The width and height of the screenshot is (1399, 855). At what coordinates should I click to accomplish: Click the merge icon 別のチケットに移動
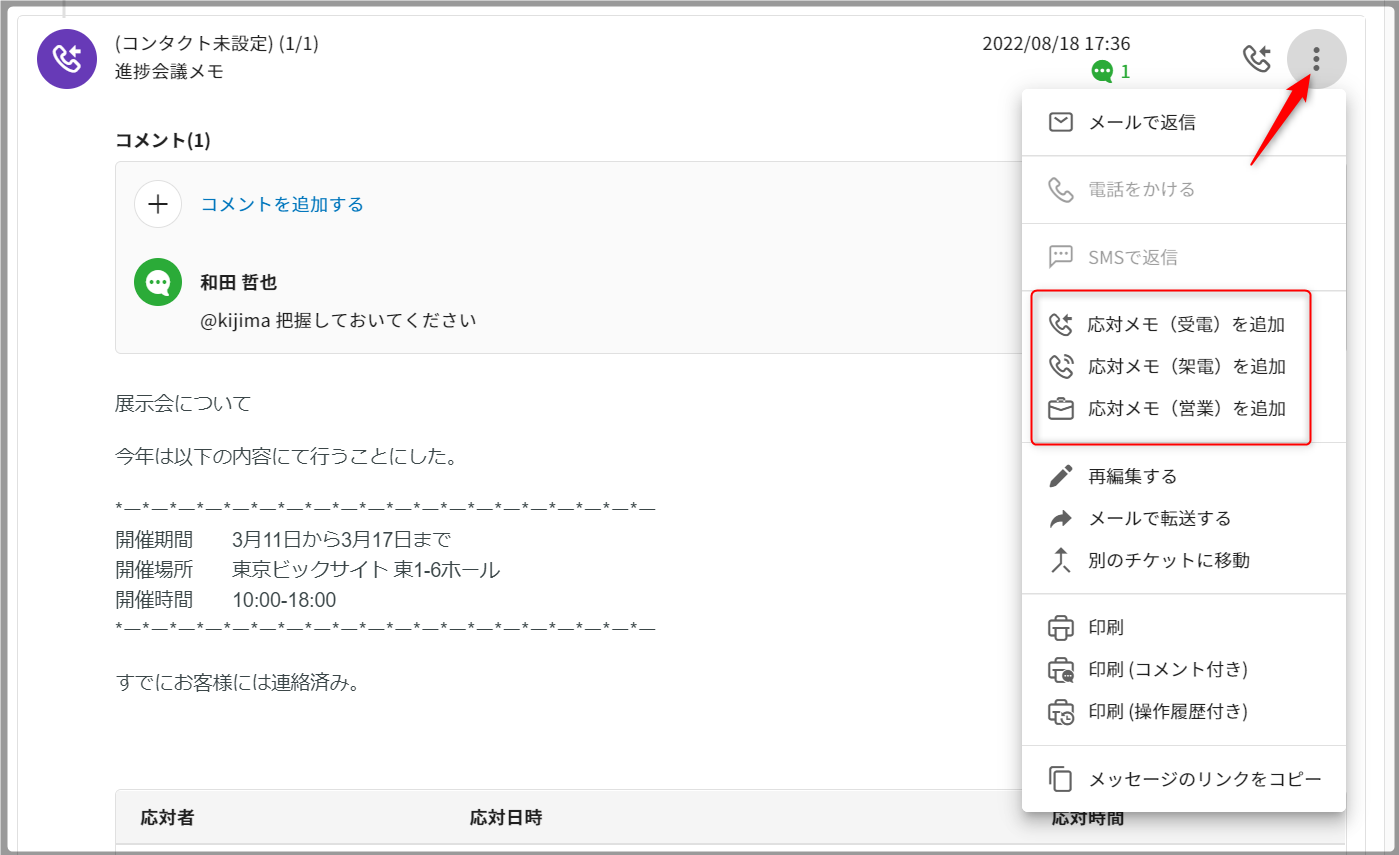pyautogui.click(x=1060, y=560)
